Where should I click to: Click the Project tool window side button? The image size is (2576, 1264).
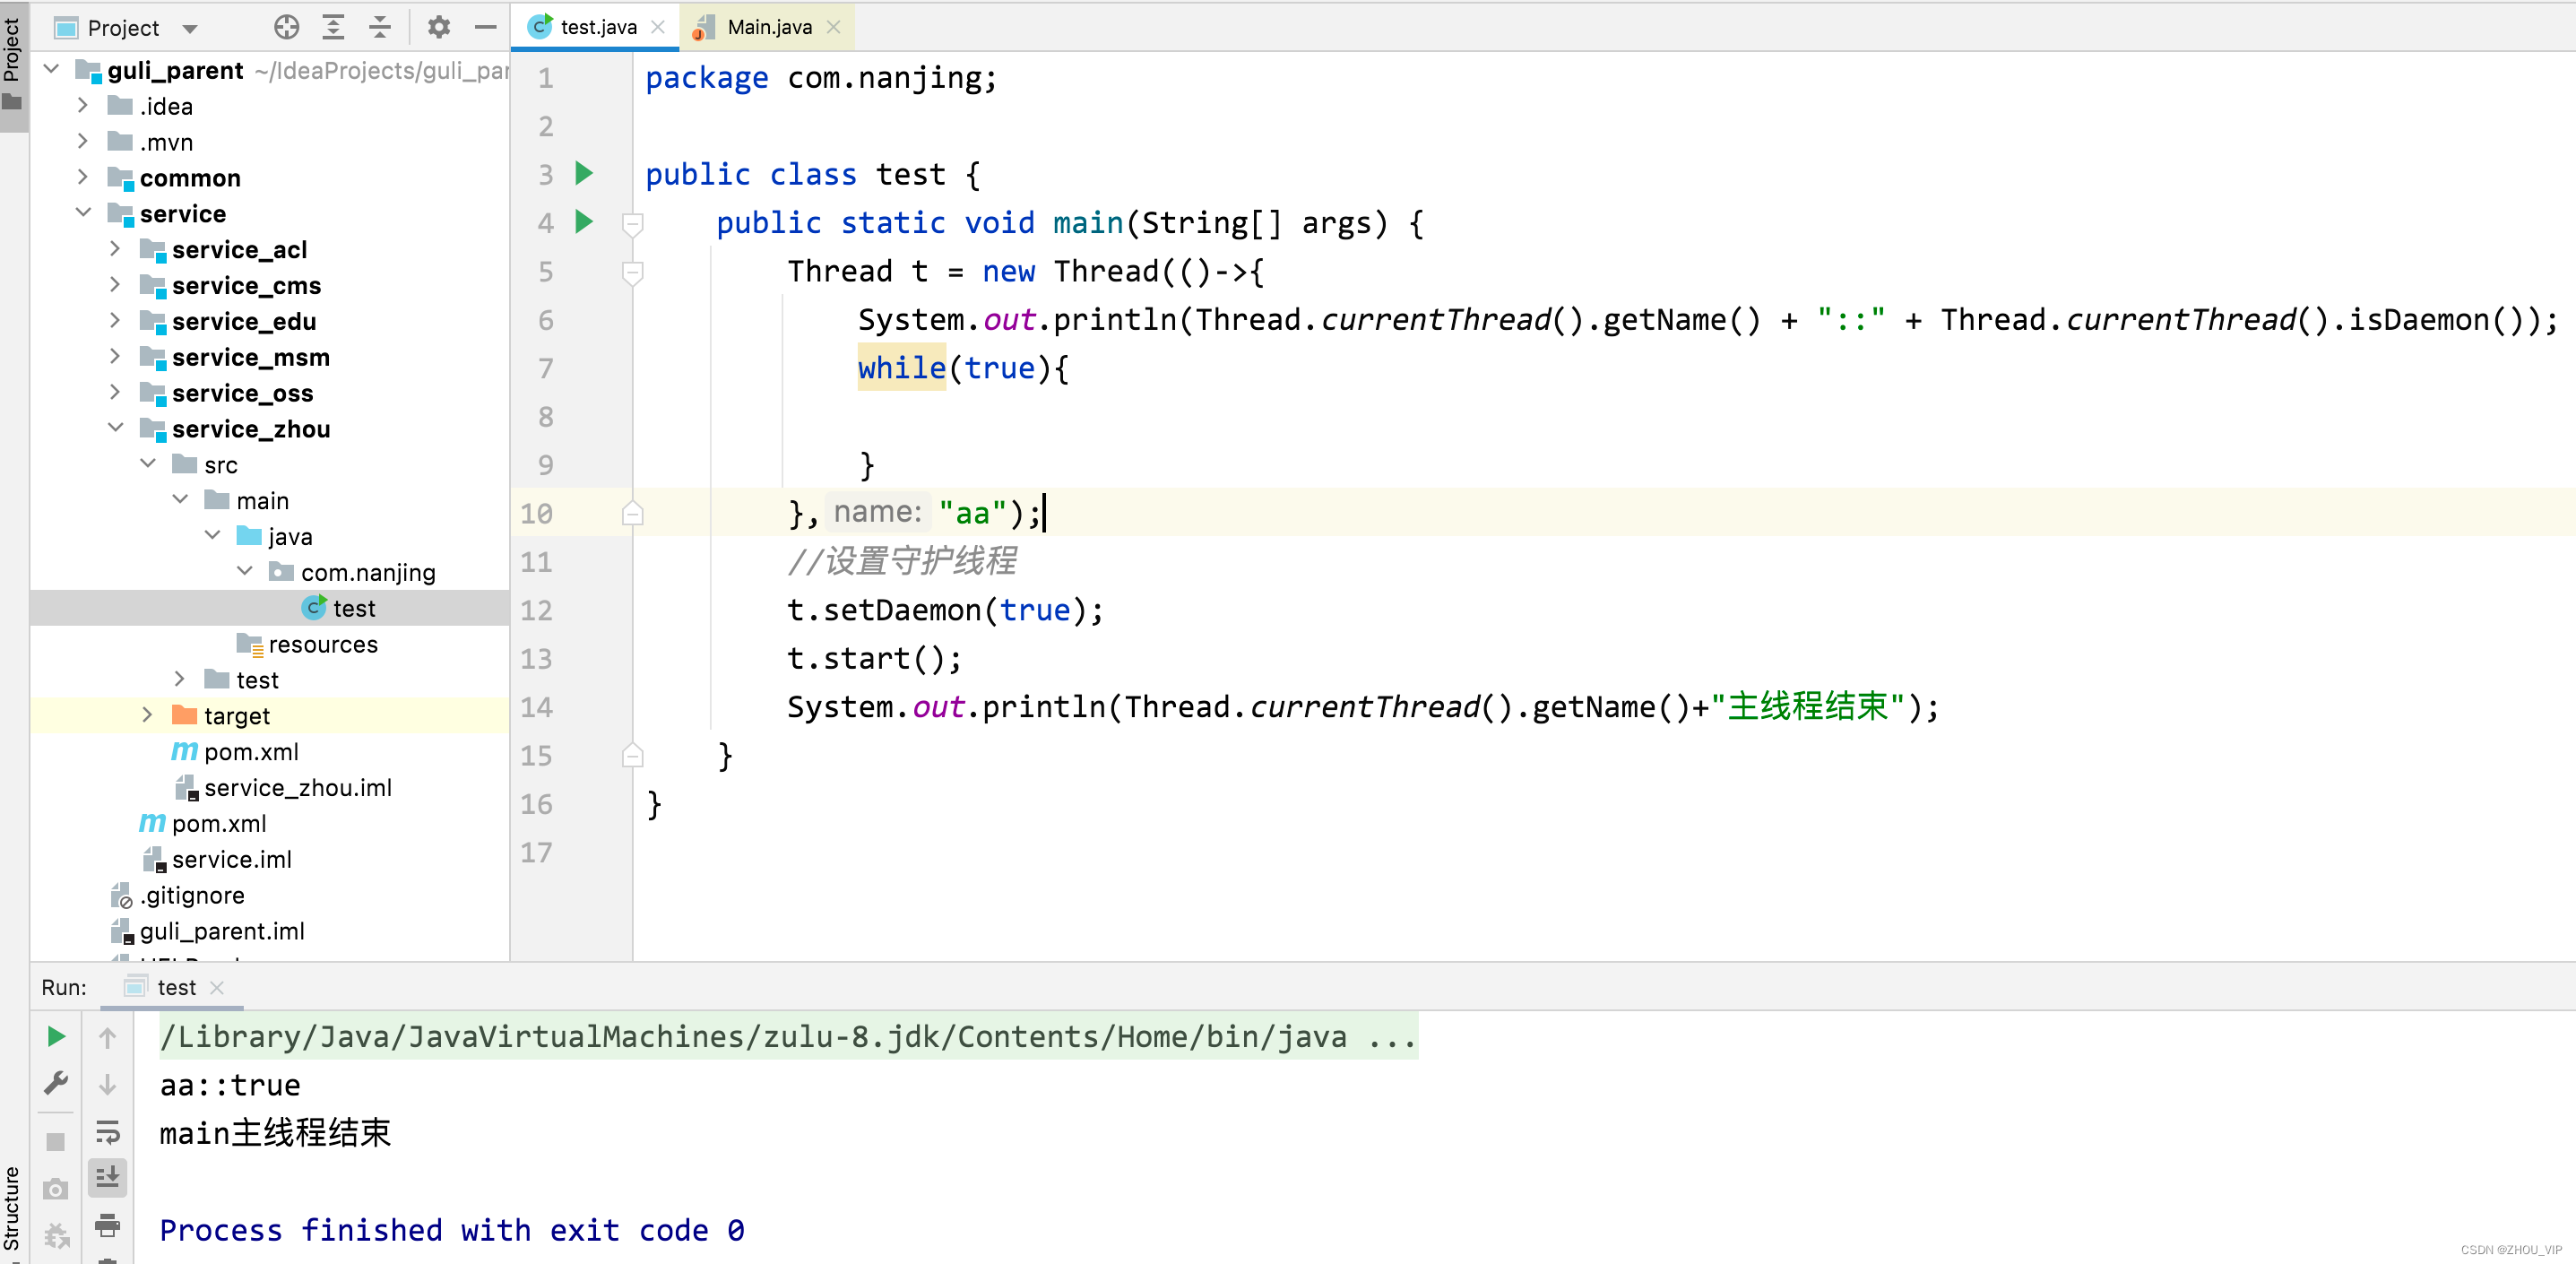click(12, 62)
